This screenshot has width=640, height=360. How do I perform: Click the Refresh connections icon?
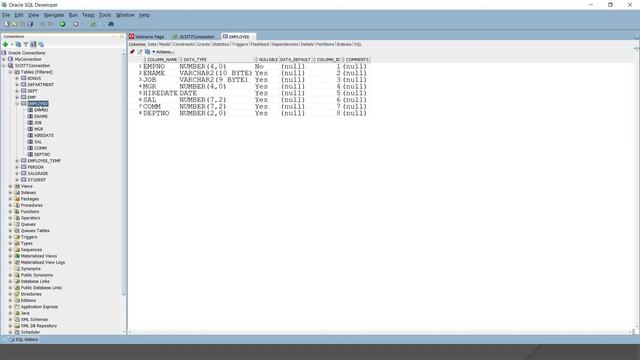tap(18, 44)
